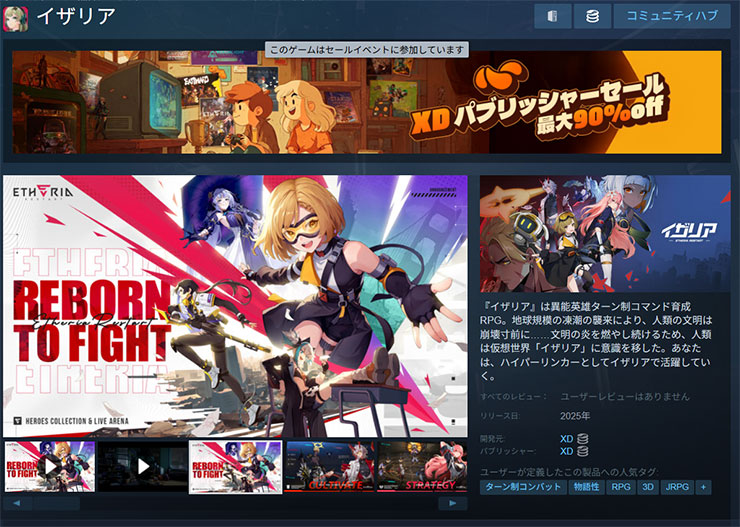This screenshot has width=740, height=527.
Task: Click the game description paragraph beginning 『イザリア』は
Action: (597, 341)
